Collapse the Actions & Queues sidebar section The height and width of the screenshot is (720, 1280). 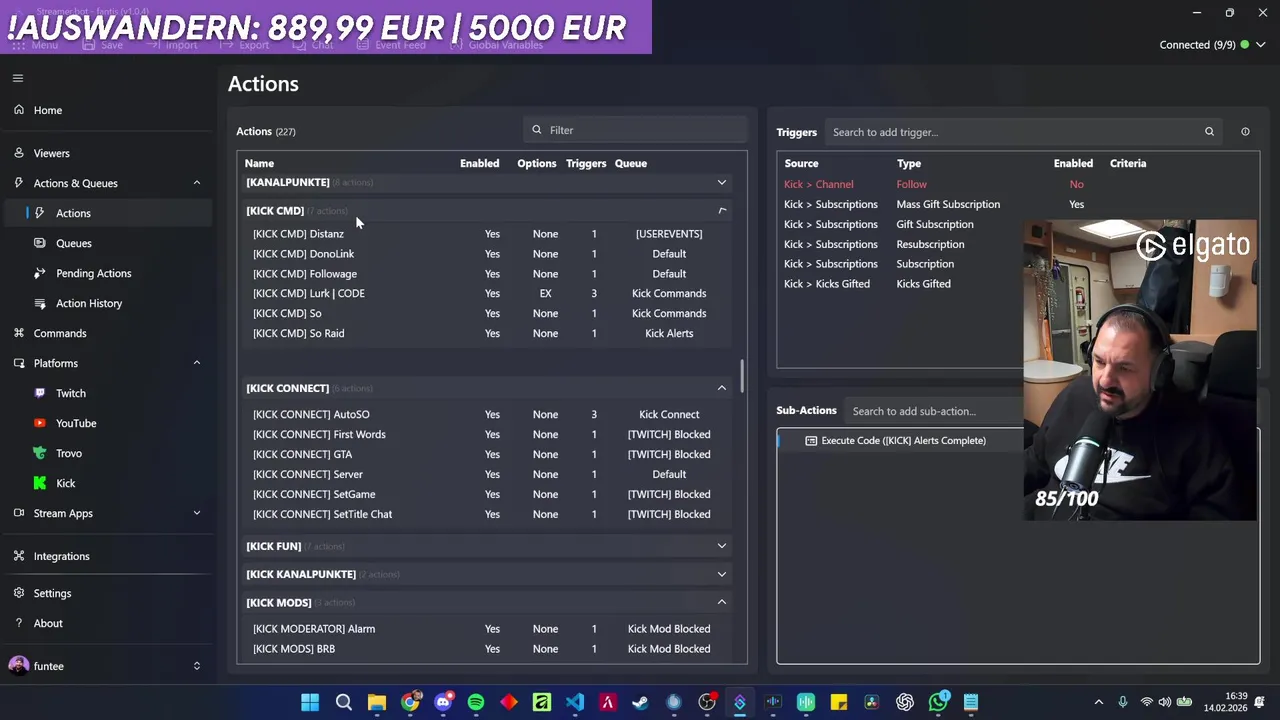[x=197, y=183]
